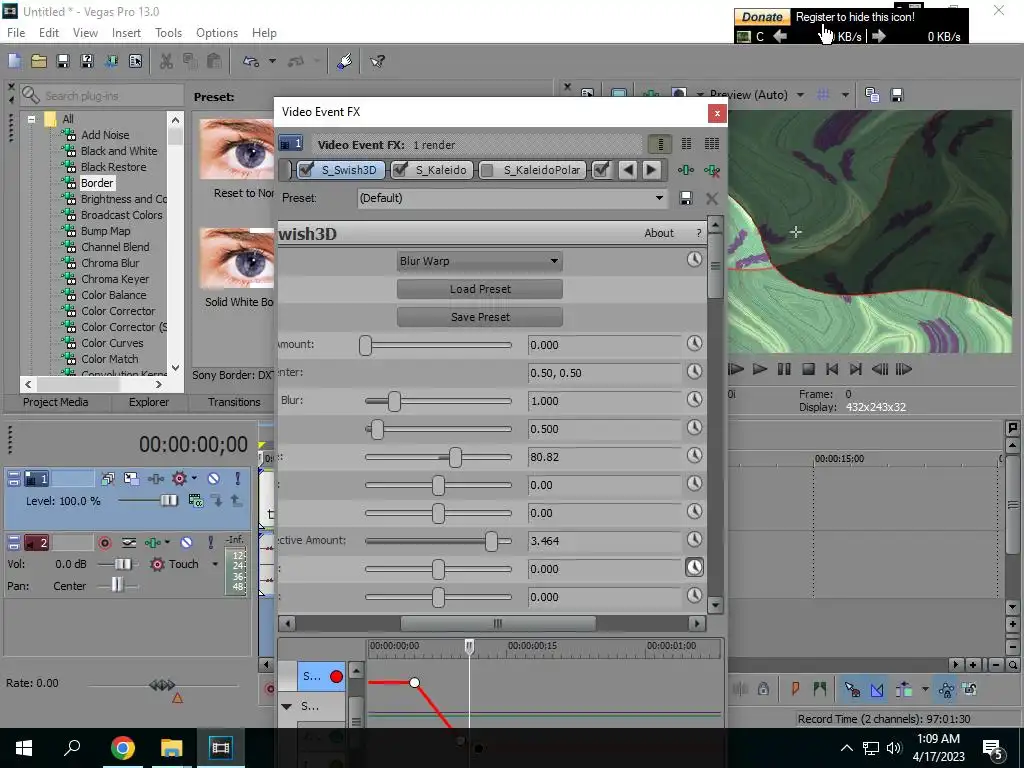The width and height of the screenshot is (1024, 768).
Task: Click the Donate button
Action: click(x=762, y=17)
